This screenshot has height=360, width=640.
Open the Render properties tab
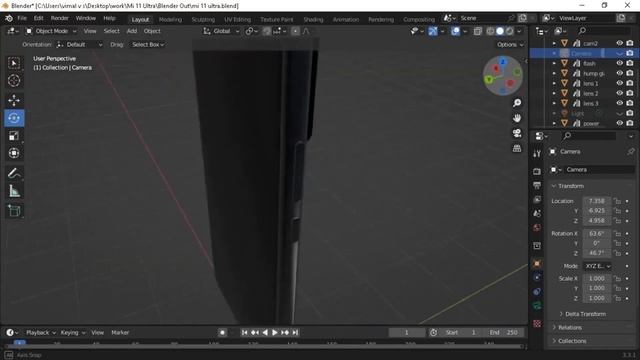click(x=537, y=171)
